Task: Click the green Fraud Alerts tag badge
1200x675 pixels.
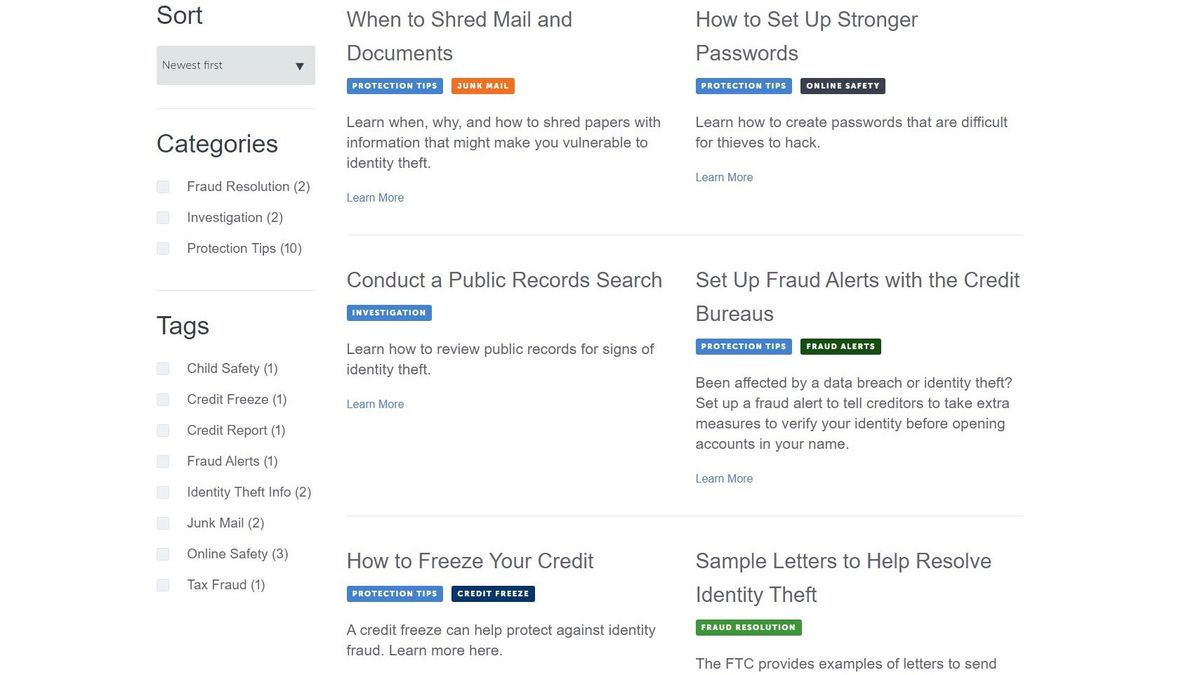Action: (840, 347)
